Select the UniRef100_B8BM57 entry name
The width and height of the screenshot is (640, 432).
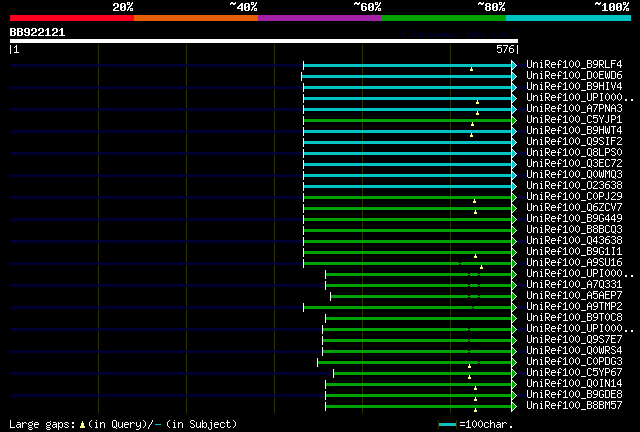574,406
